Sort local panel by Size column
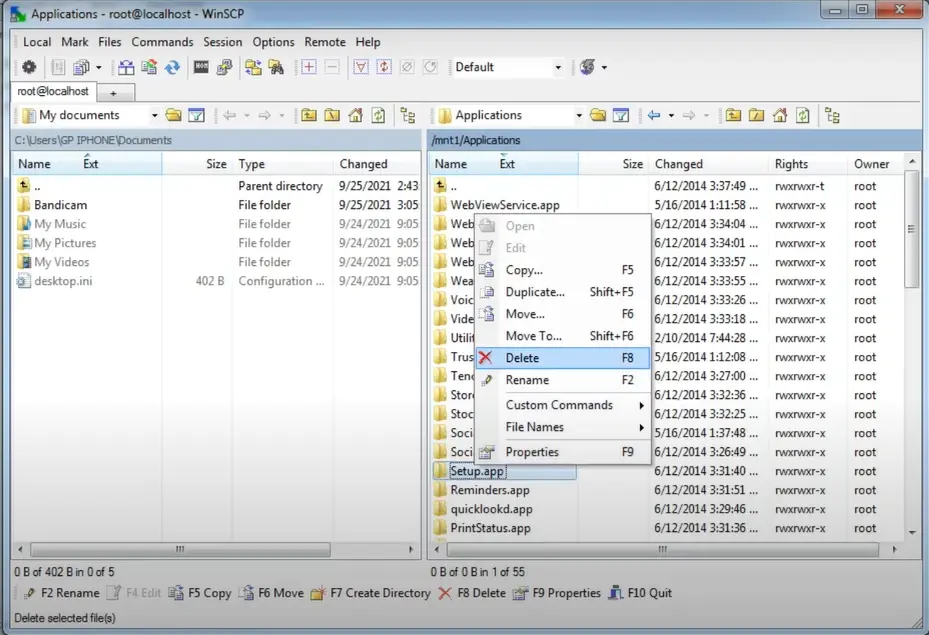929x635 pixels. point(197,164)
